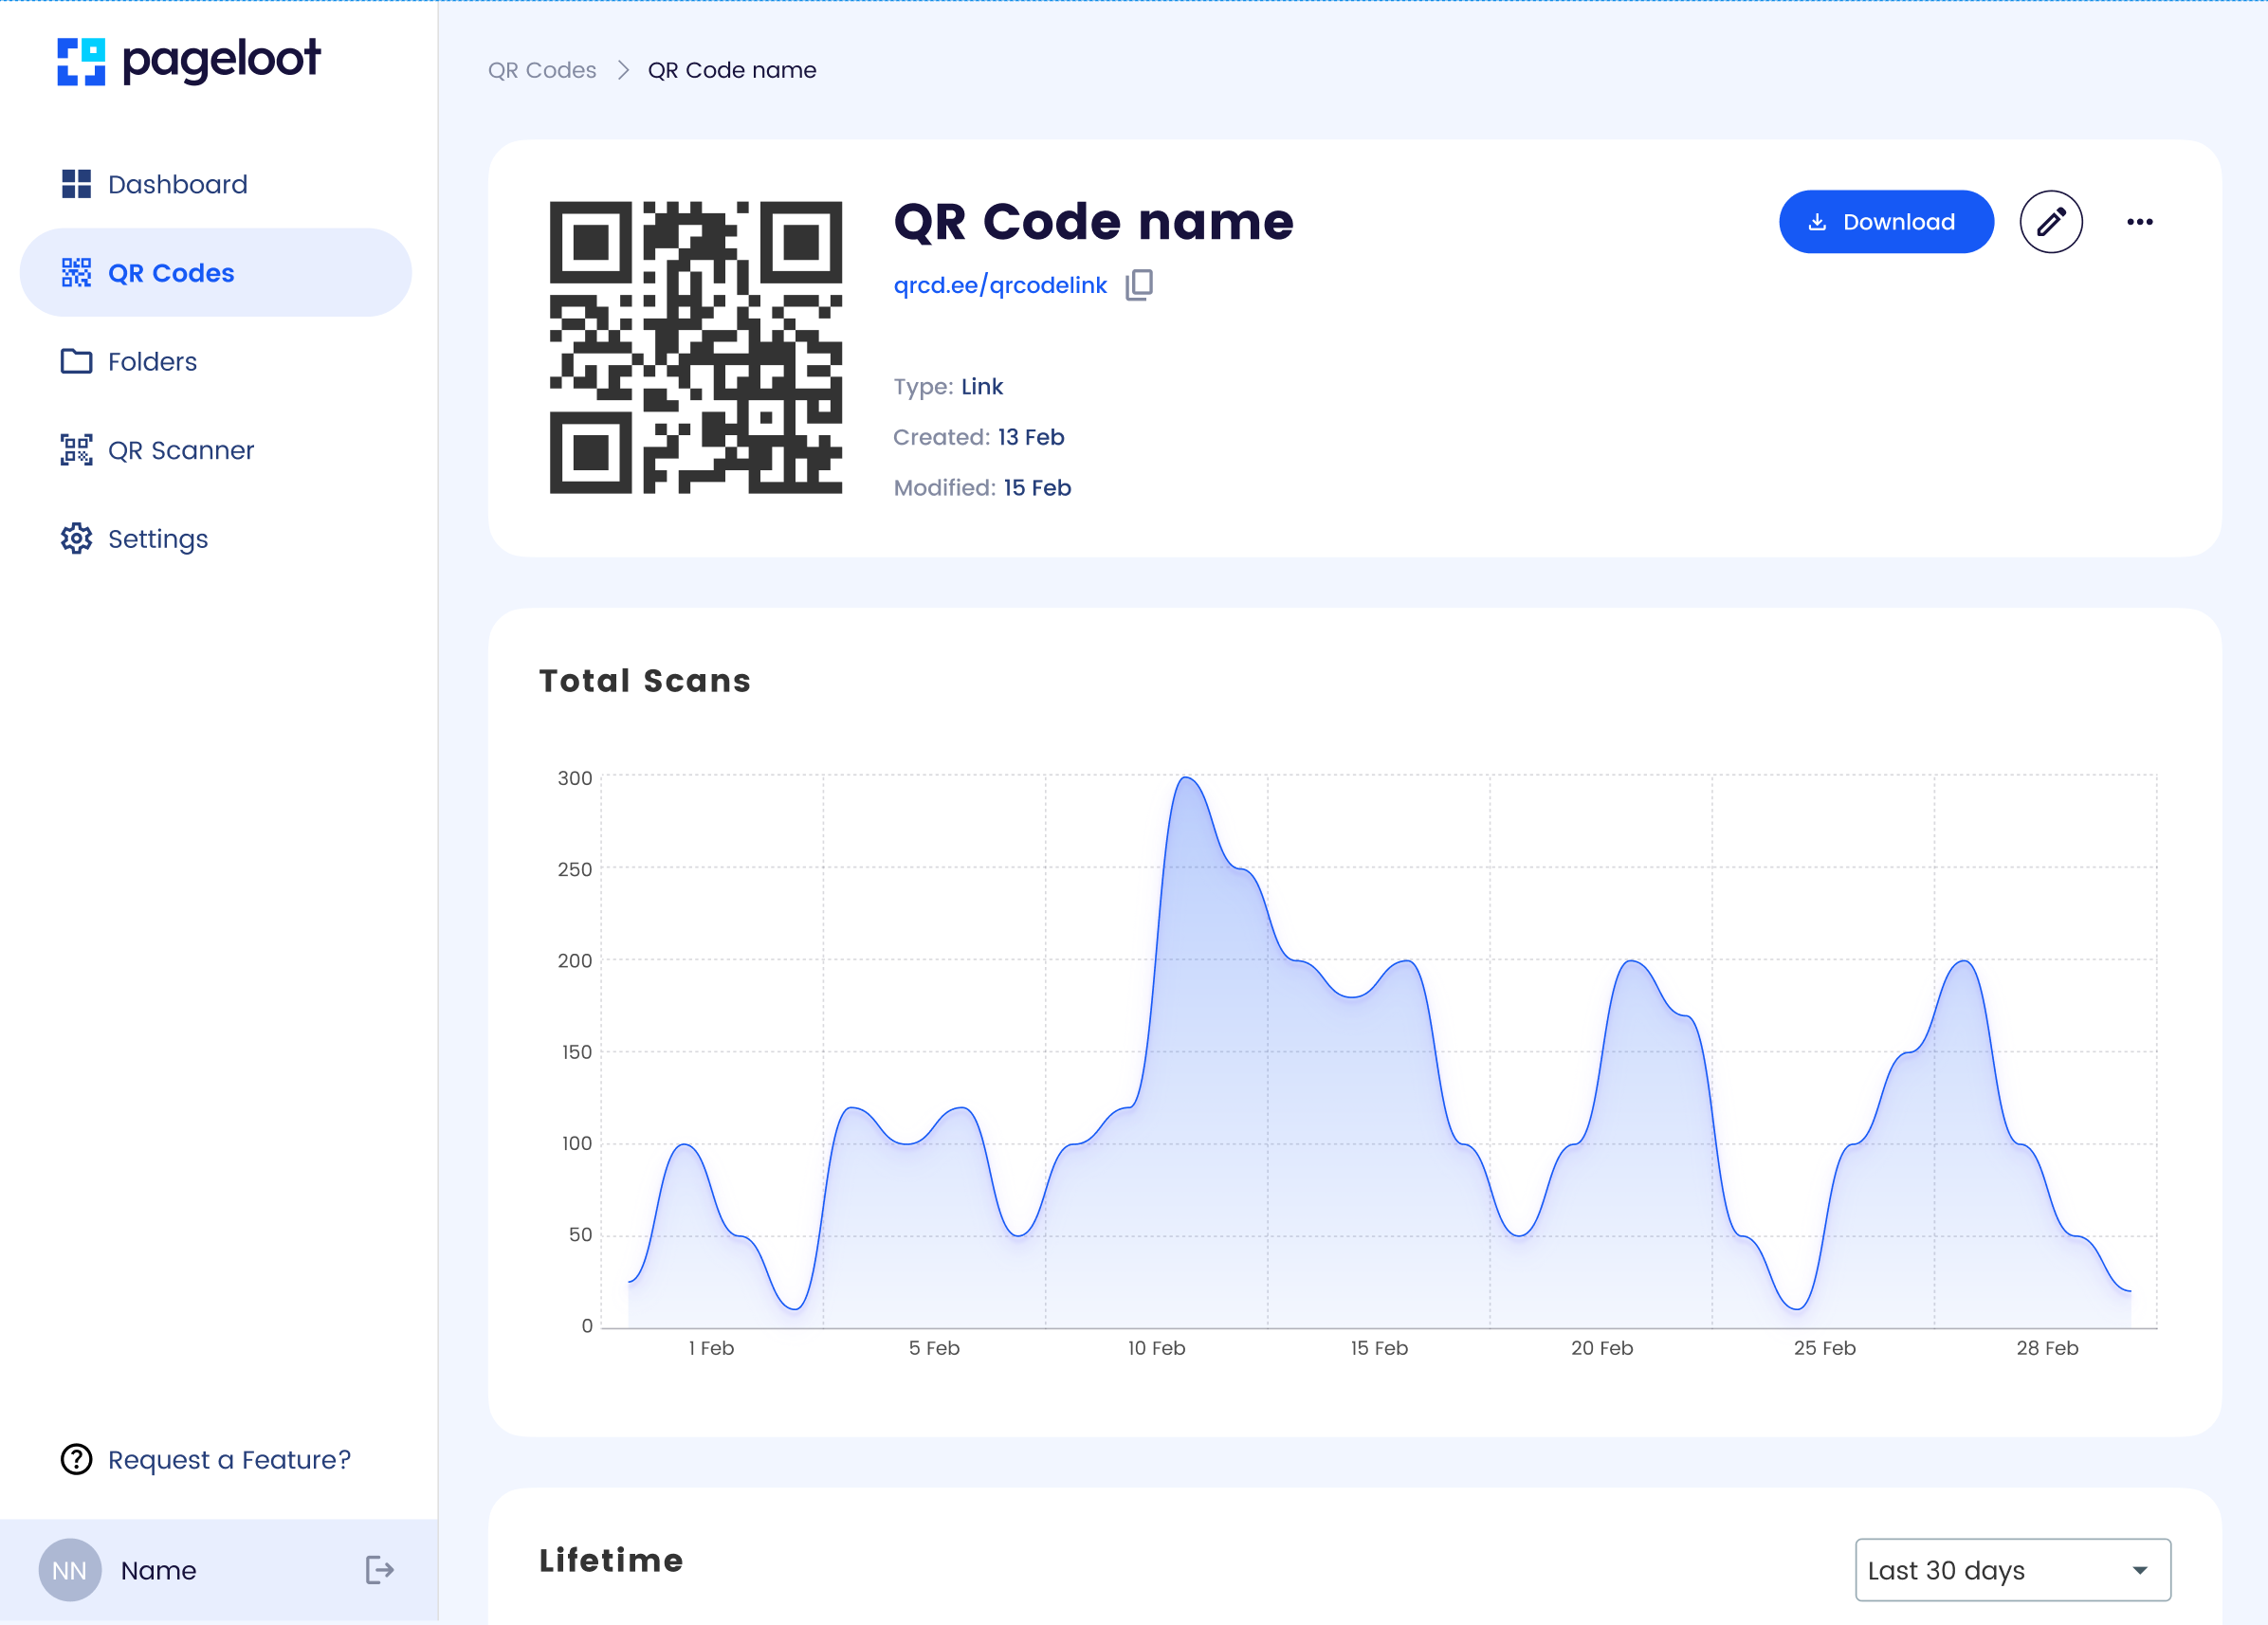
Task: Click the logout icon next to Name
Action: [379, 1570]
